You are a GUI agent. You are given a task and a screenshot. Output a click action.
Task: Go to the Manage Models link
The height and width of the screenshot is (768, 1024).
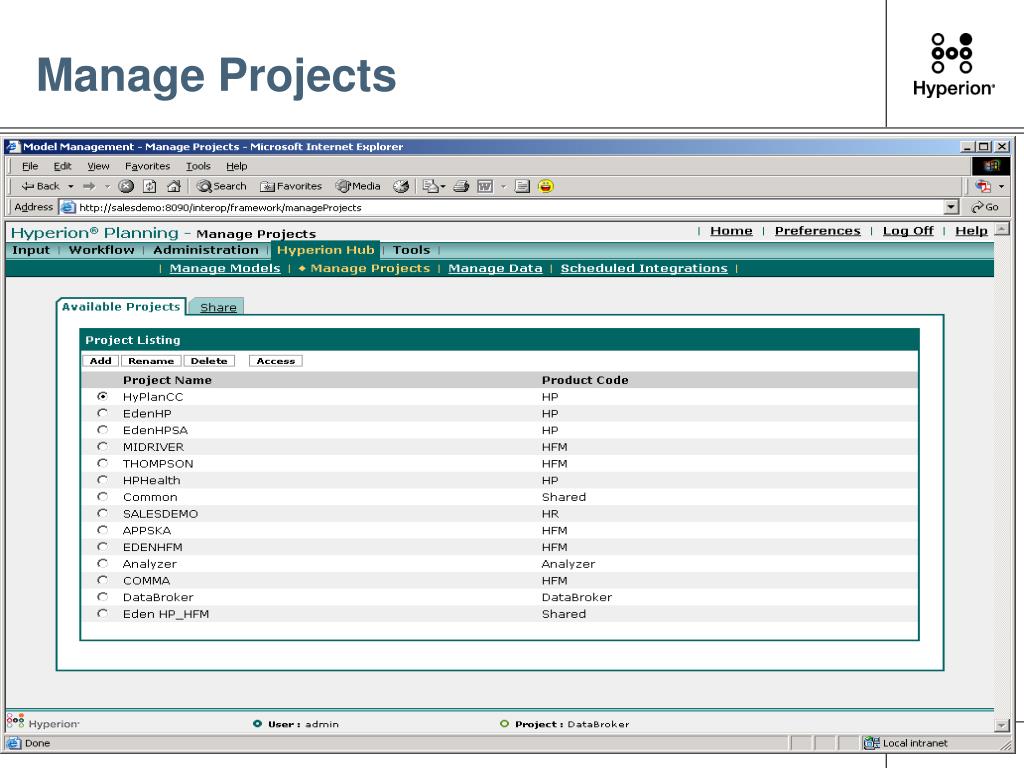tap(225, 268)
